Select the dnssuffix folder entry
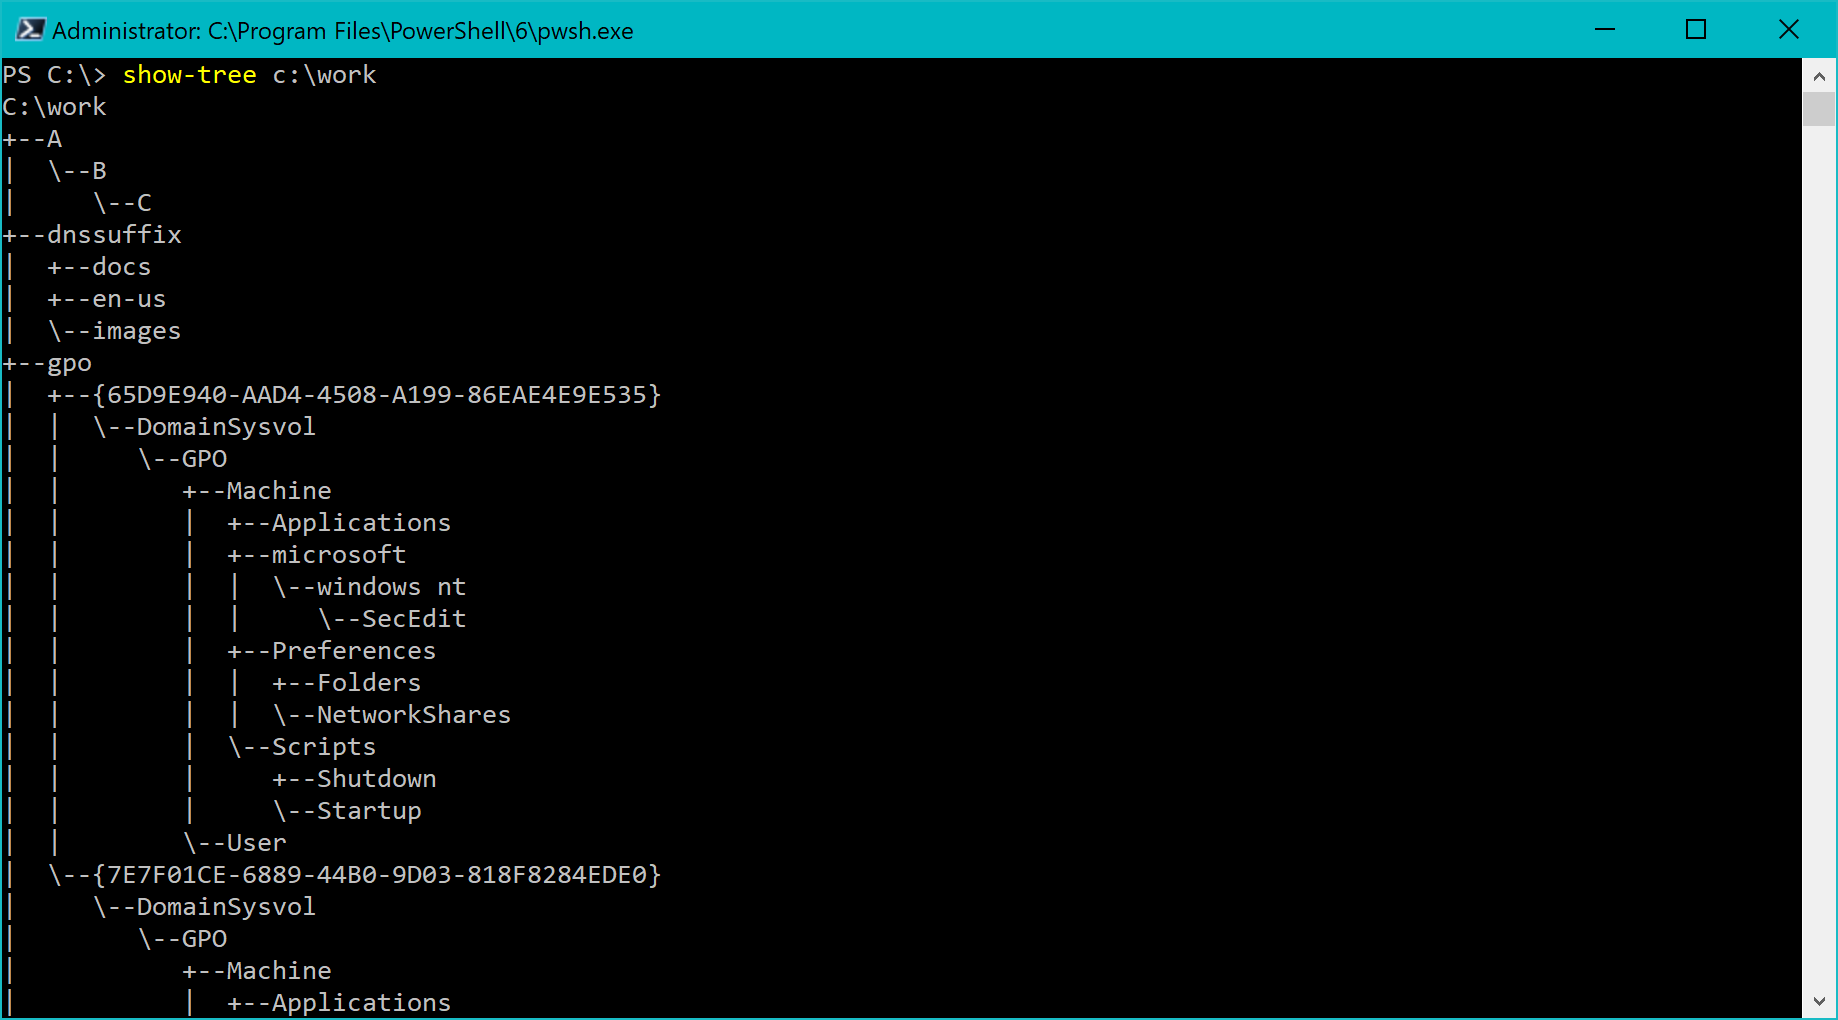This screenshot has height=1020, width=1838. coord(114,234)
